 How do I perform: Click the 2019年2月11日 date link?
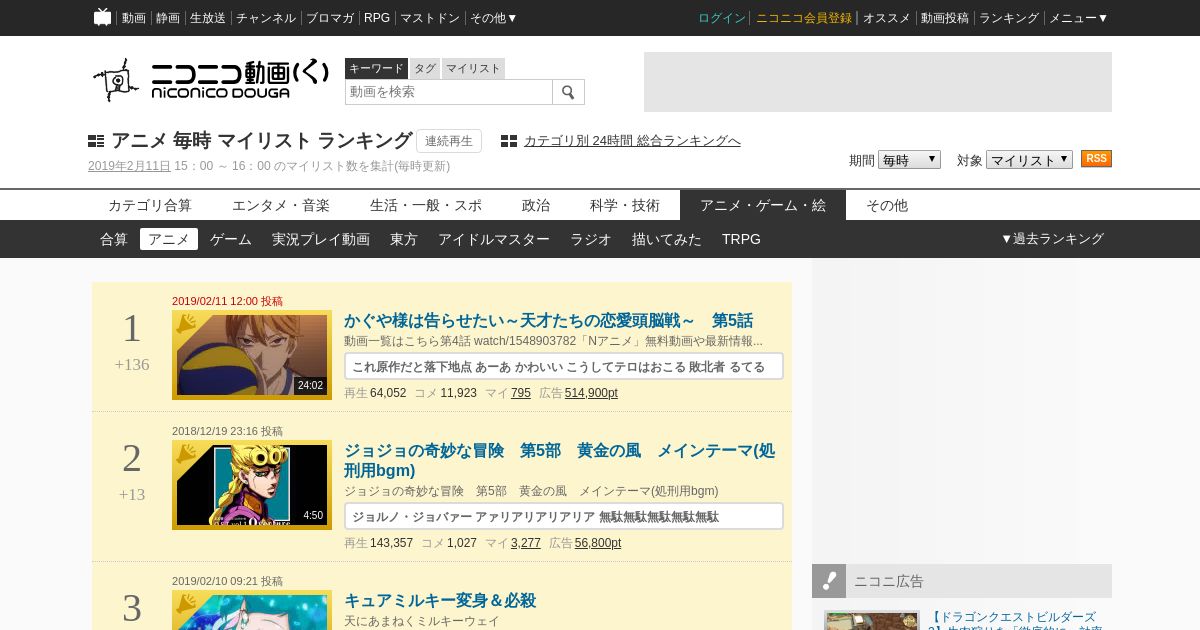(x=129, y=166)
